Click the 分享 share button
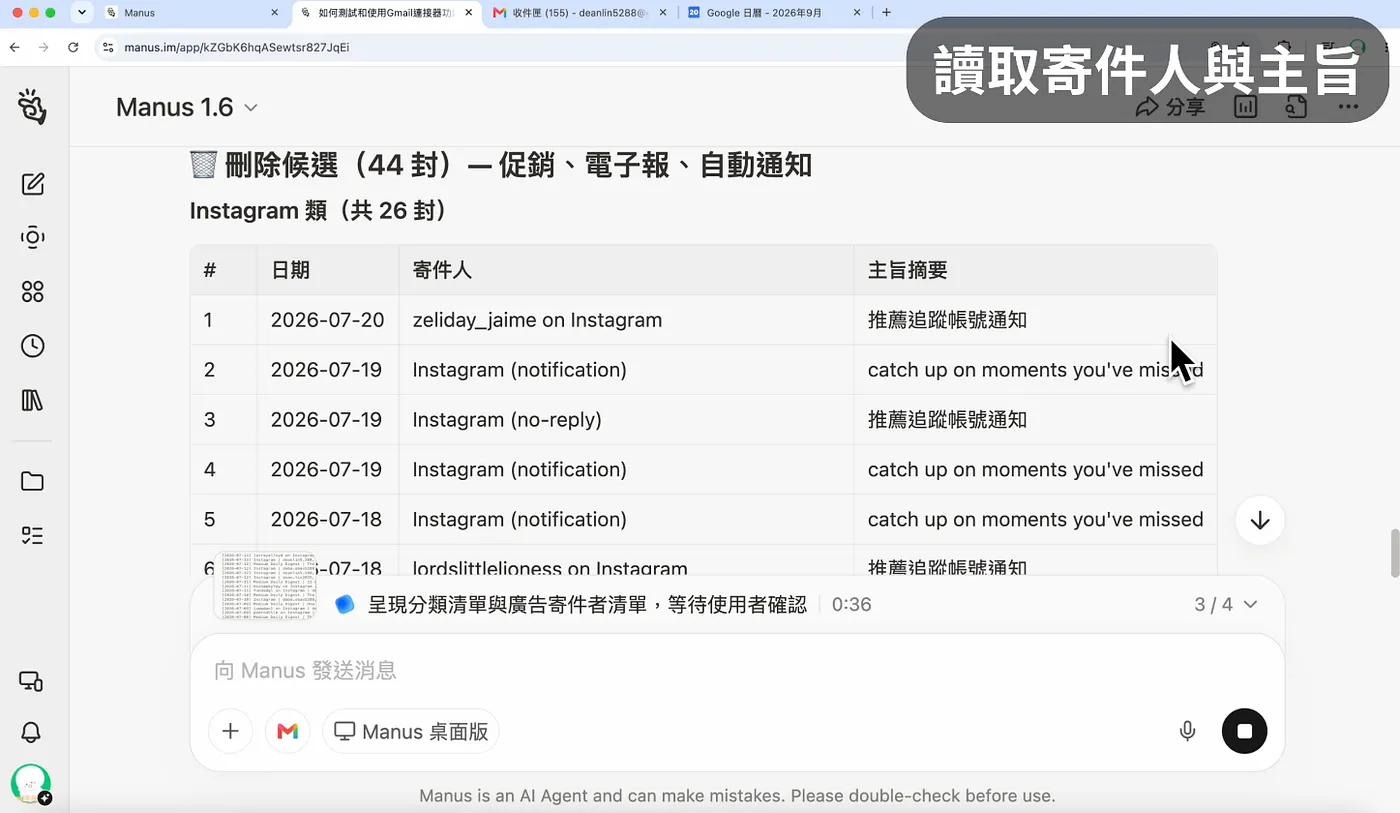1400x813 pixels. pos(1170,107)
